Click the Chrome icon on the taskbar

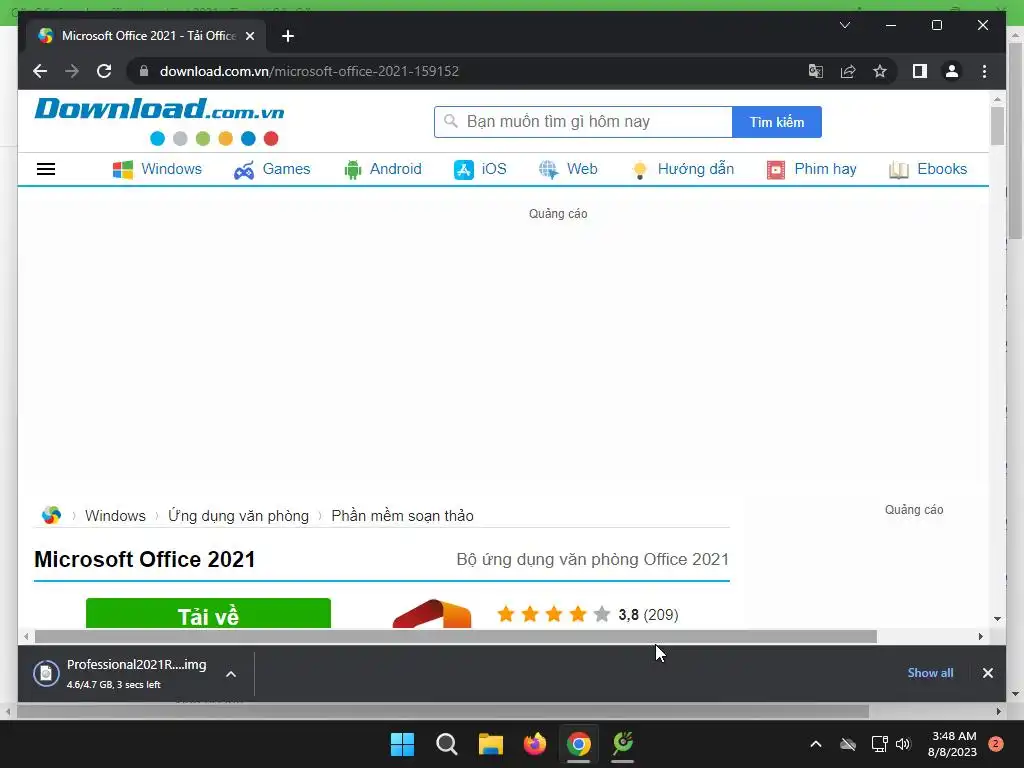pos(579,744)
